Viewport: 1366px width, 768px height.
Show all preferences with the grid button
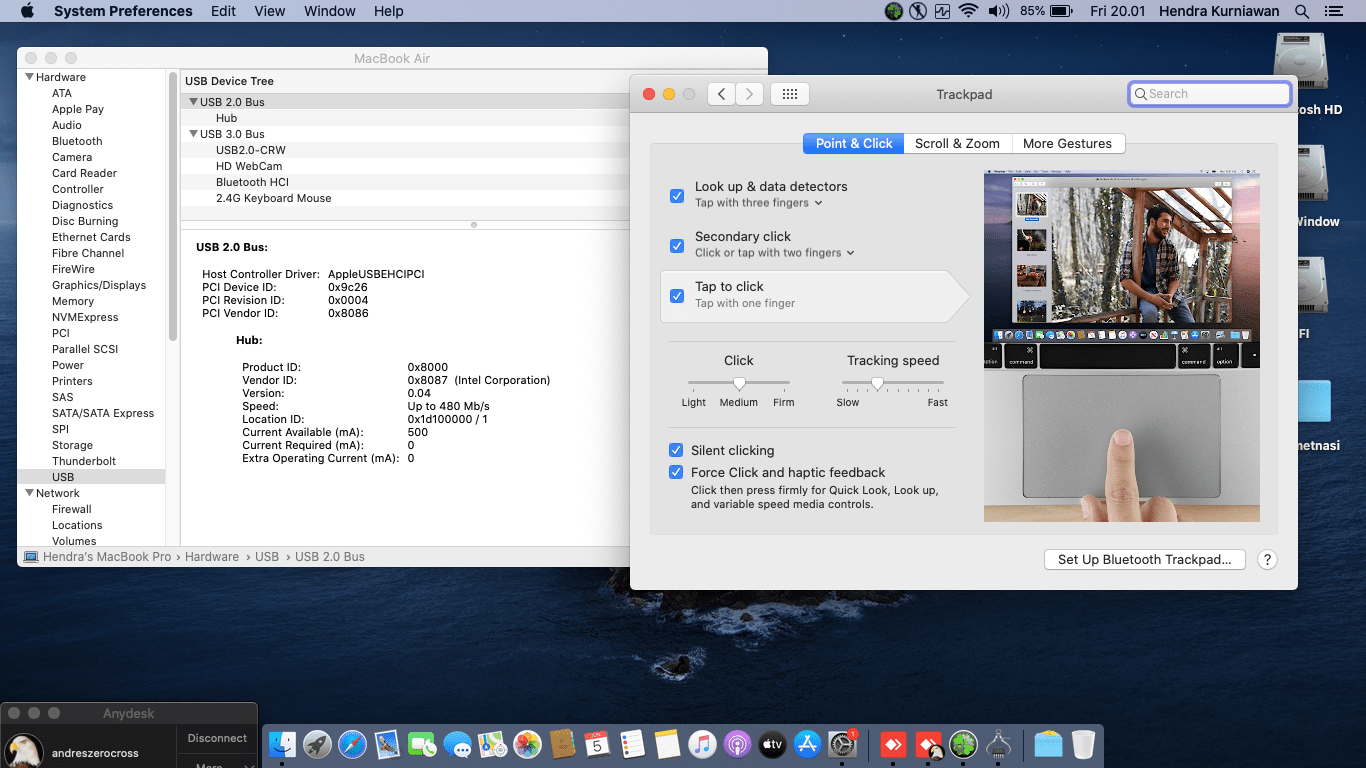(790, 94)
